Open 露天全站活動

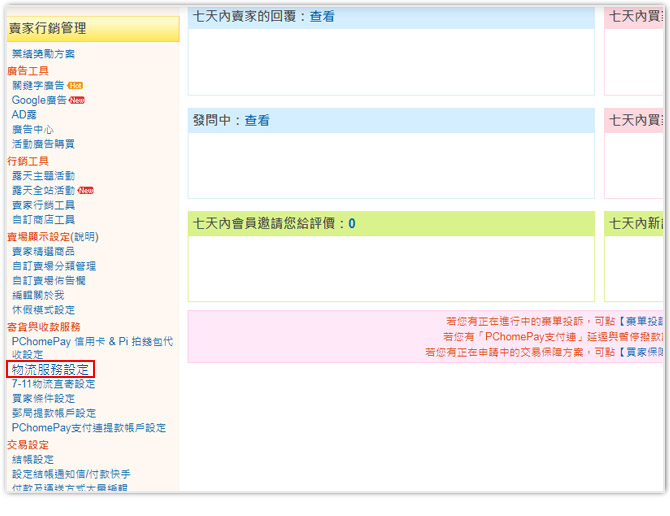[43, 190]
